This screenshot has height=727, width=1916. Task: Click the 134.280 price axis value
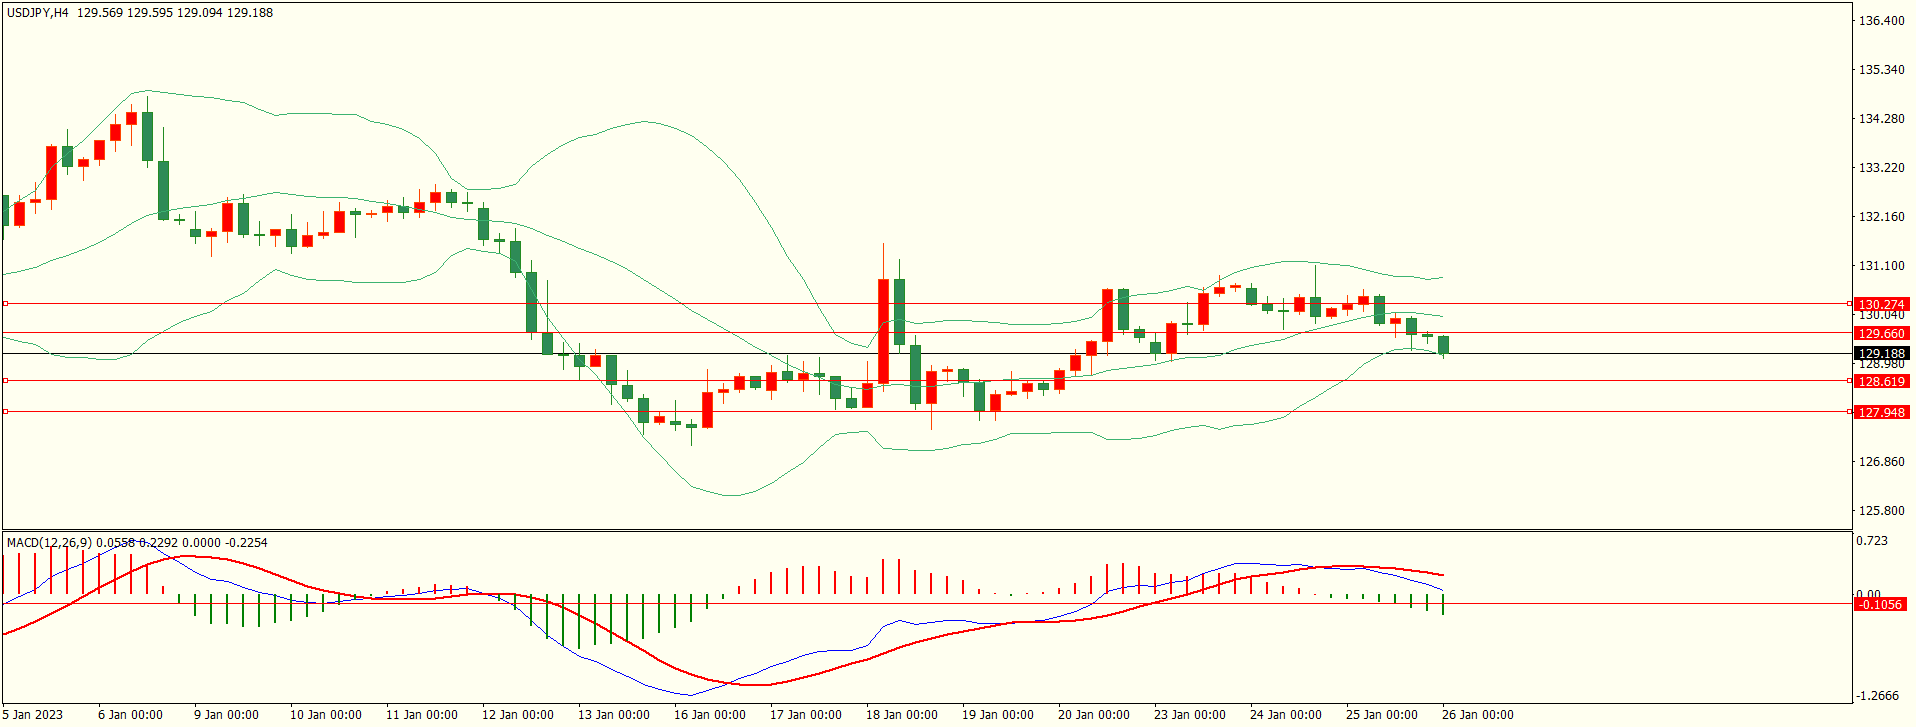point(1881,118)
